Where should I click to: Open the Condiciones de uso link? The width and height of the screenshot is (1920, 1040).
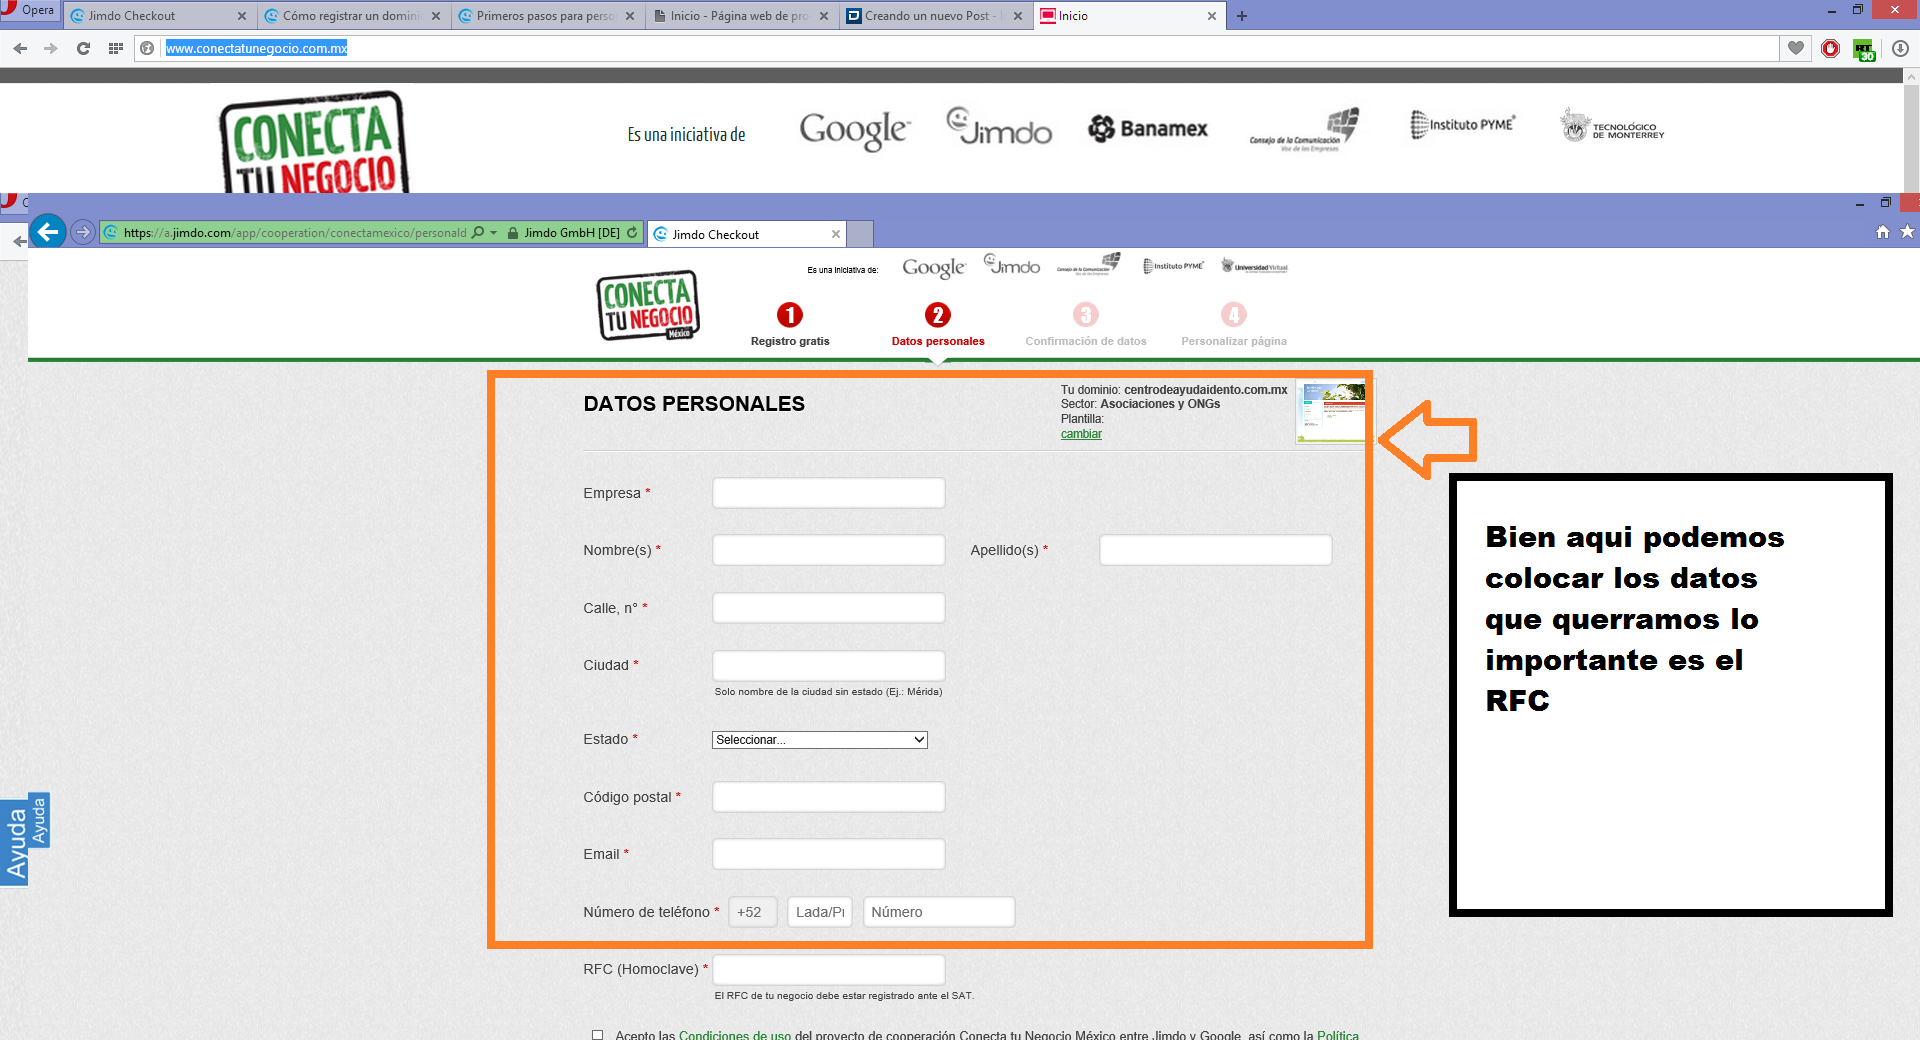(735, 1035)
